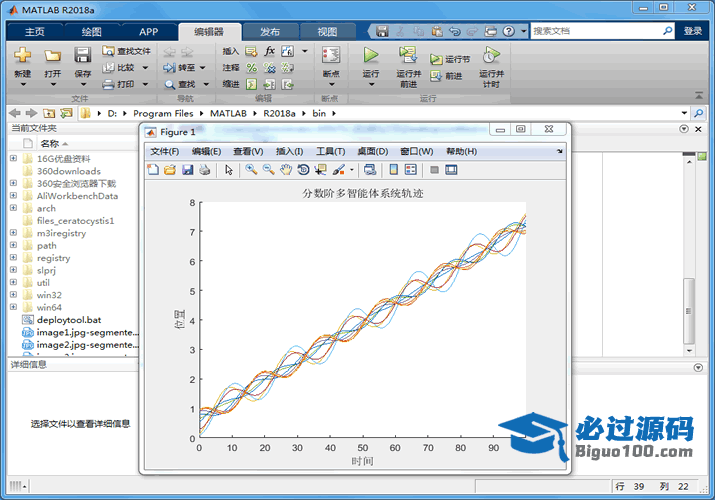
Task: Click the fx insert function icon
Action: click(269, 51)
